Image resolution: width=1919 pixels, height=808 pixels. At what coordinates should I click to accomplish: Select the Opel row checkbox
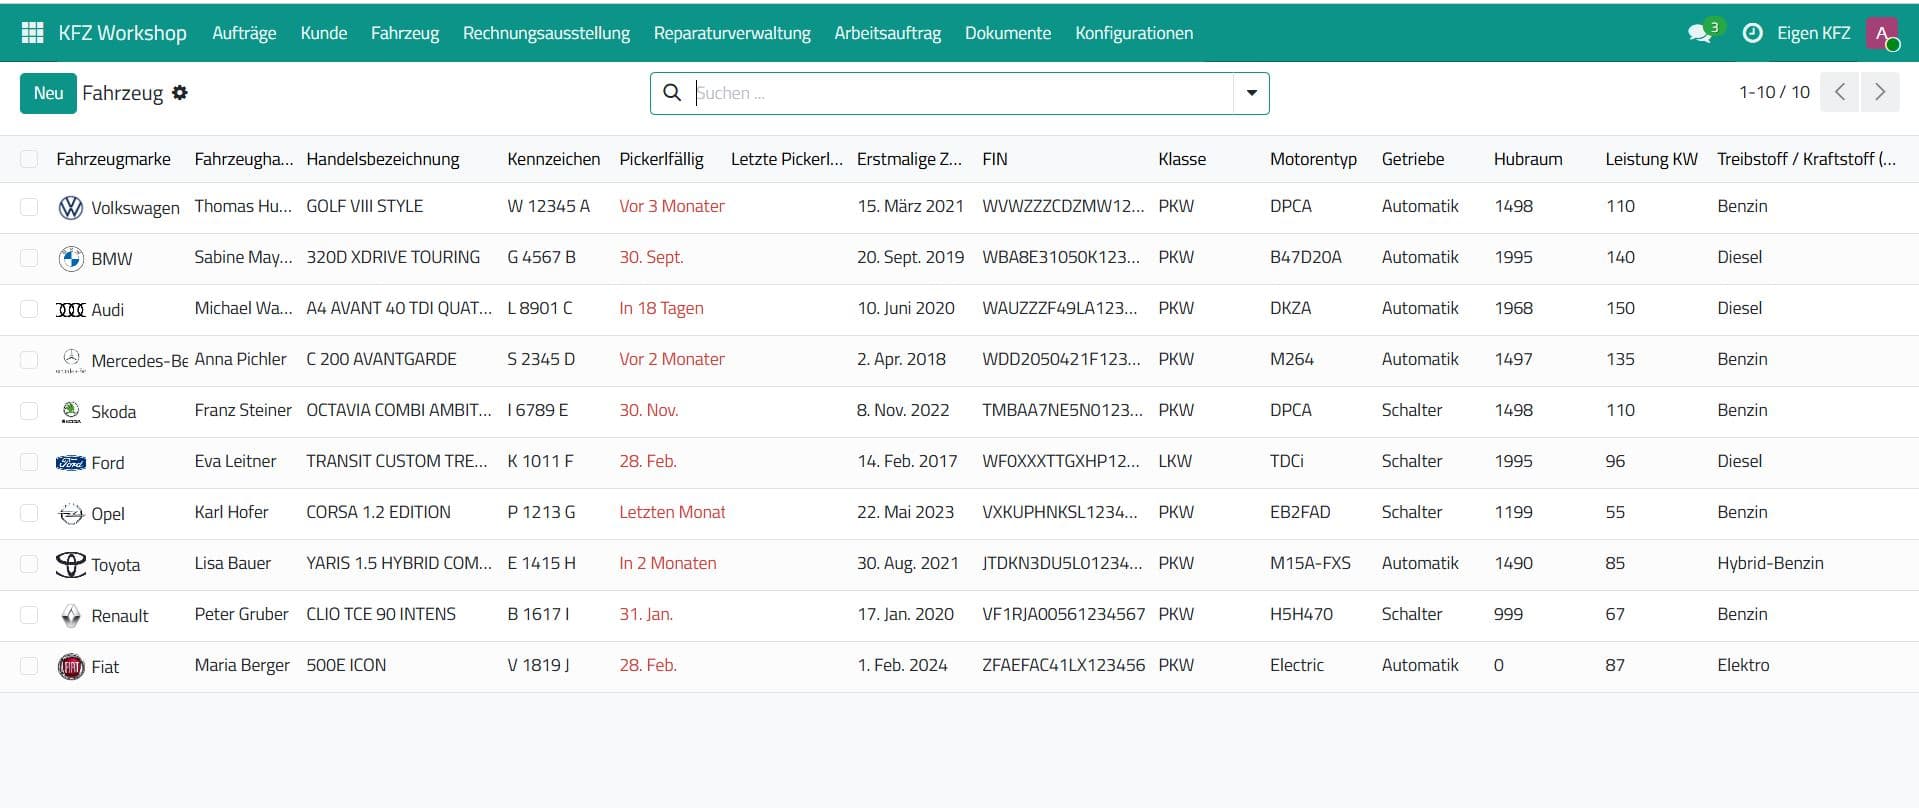click(29, 513)
